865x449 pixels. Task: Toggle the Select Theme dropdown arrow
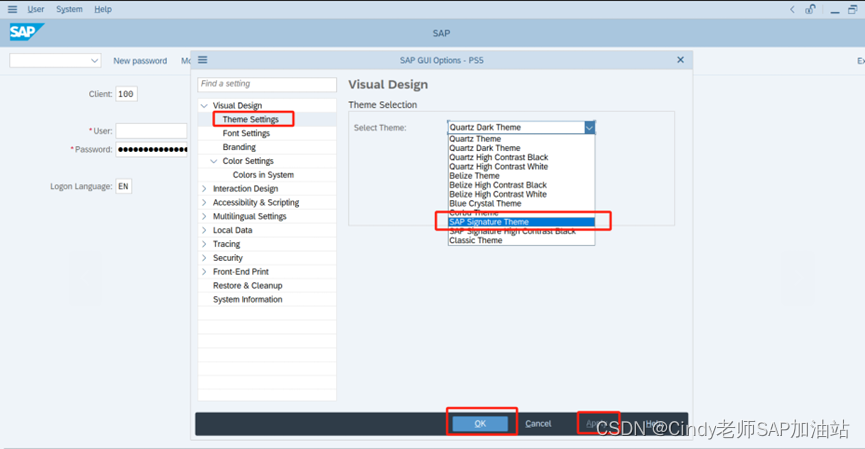(589, 127)
